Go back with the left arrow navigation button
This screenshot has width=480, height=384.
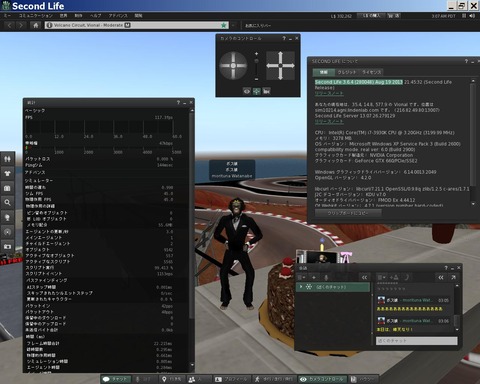coord(10,25)
